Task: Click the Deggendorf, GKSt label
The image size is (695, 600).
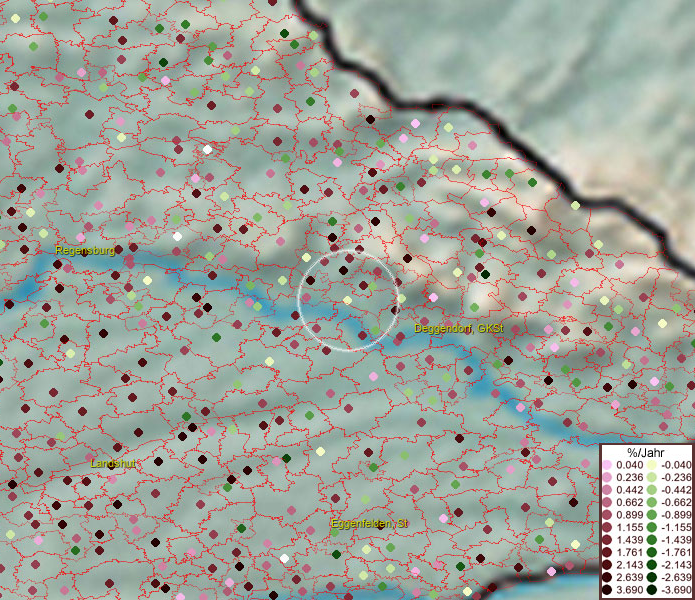Action: click(x=459, y=328)
